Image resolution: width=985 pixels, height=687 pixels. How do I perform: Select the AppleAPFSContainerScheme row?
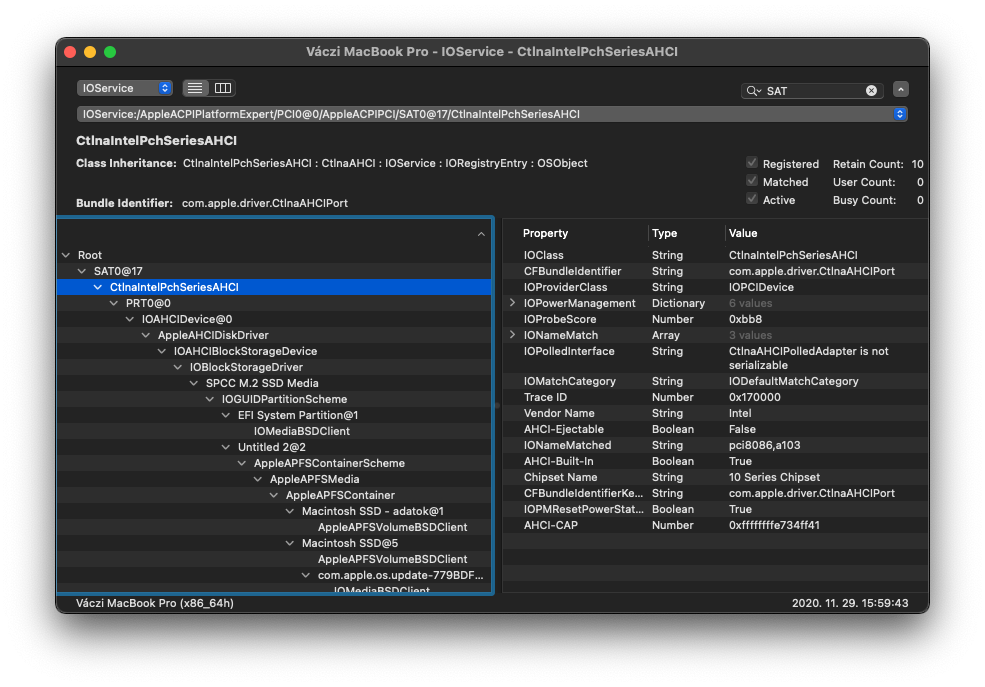click(x=275, y=463)
